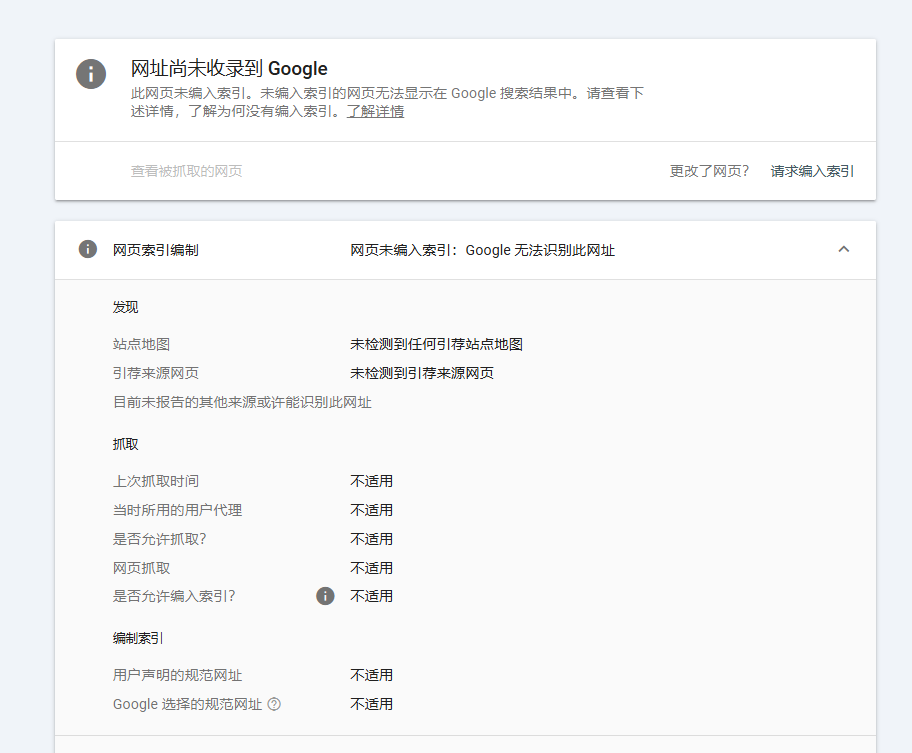Click the 当时所用的用户代理 label

pyautogui.click(x=177, y=511)
